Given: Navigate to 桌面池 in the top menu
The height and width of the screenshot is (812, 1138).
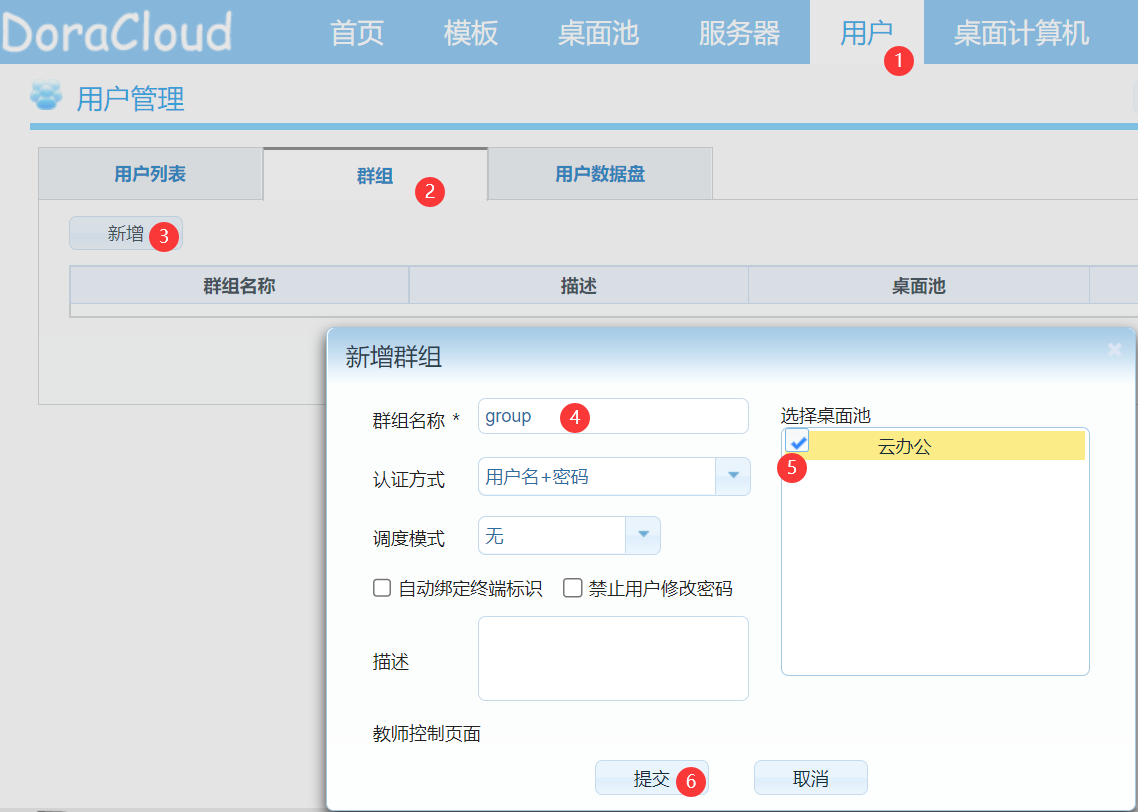Looking at the screenshot, I should (x=597, y=32).
